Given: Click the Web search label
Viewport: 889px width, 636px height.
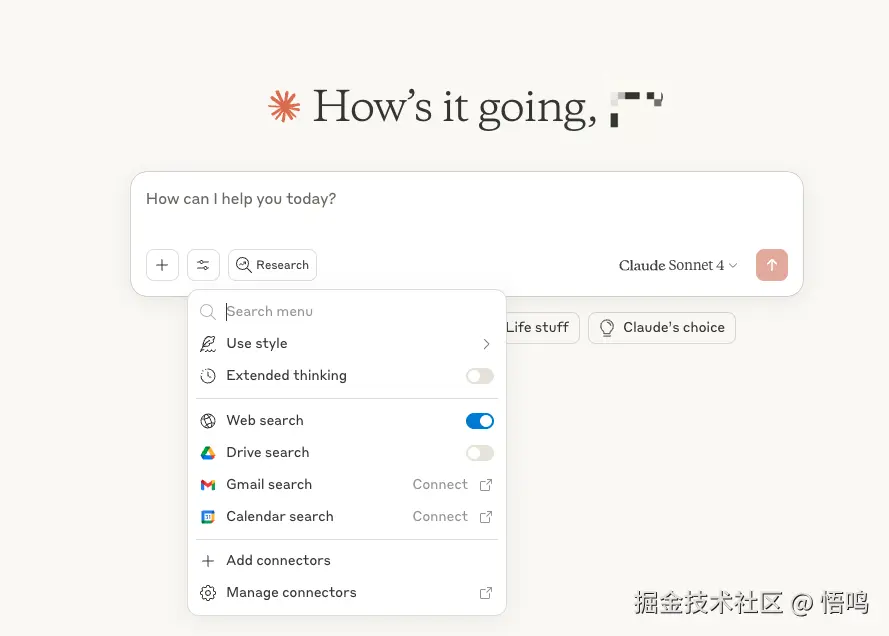Looking at the screenshot, I should [265, 421].
